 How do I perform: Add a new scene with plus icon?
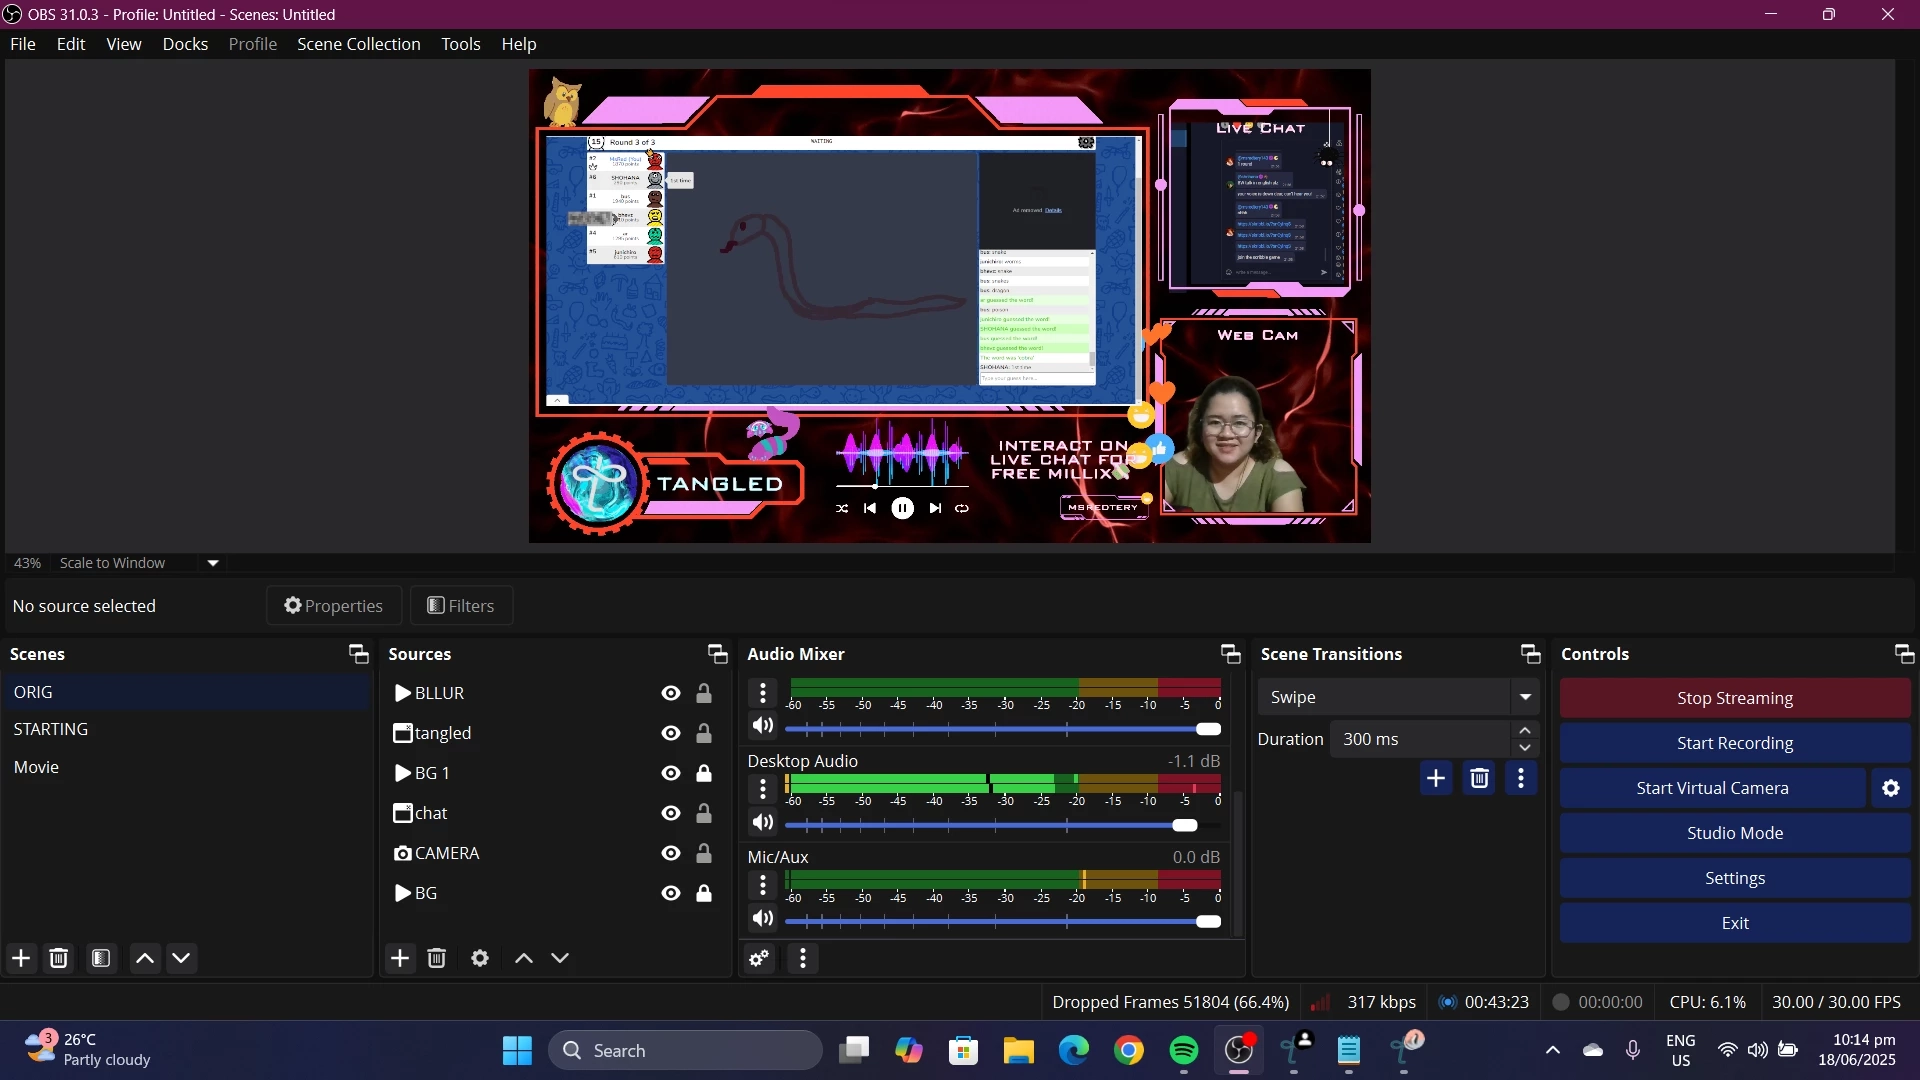point(21,958)
